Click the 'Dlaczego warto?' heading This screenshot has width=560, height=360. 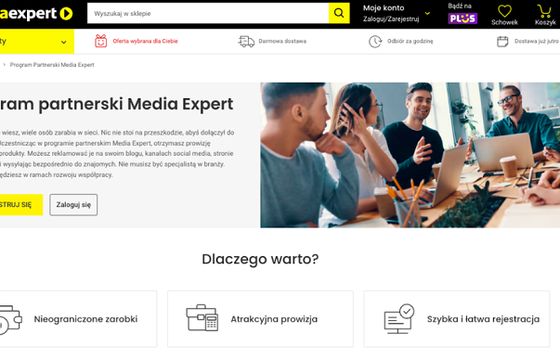[x=260, y=259]
